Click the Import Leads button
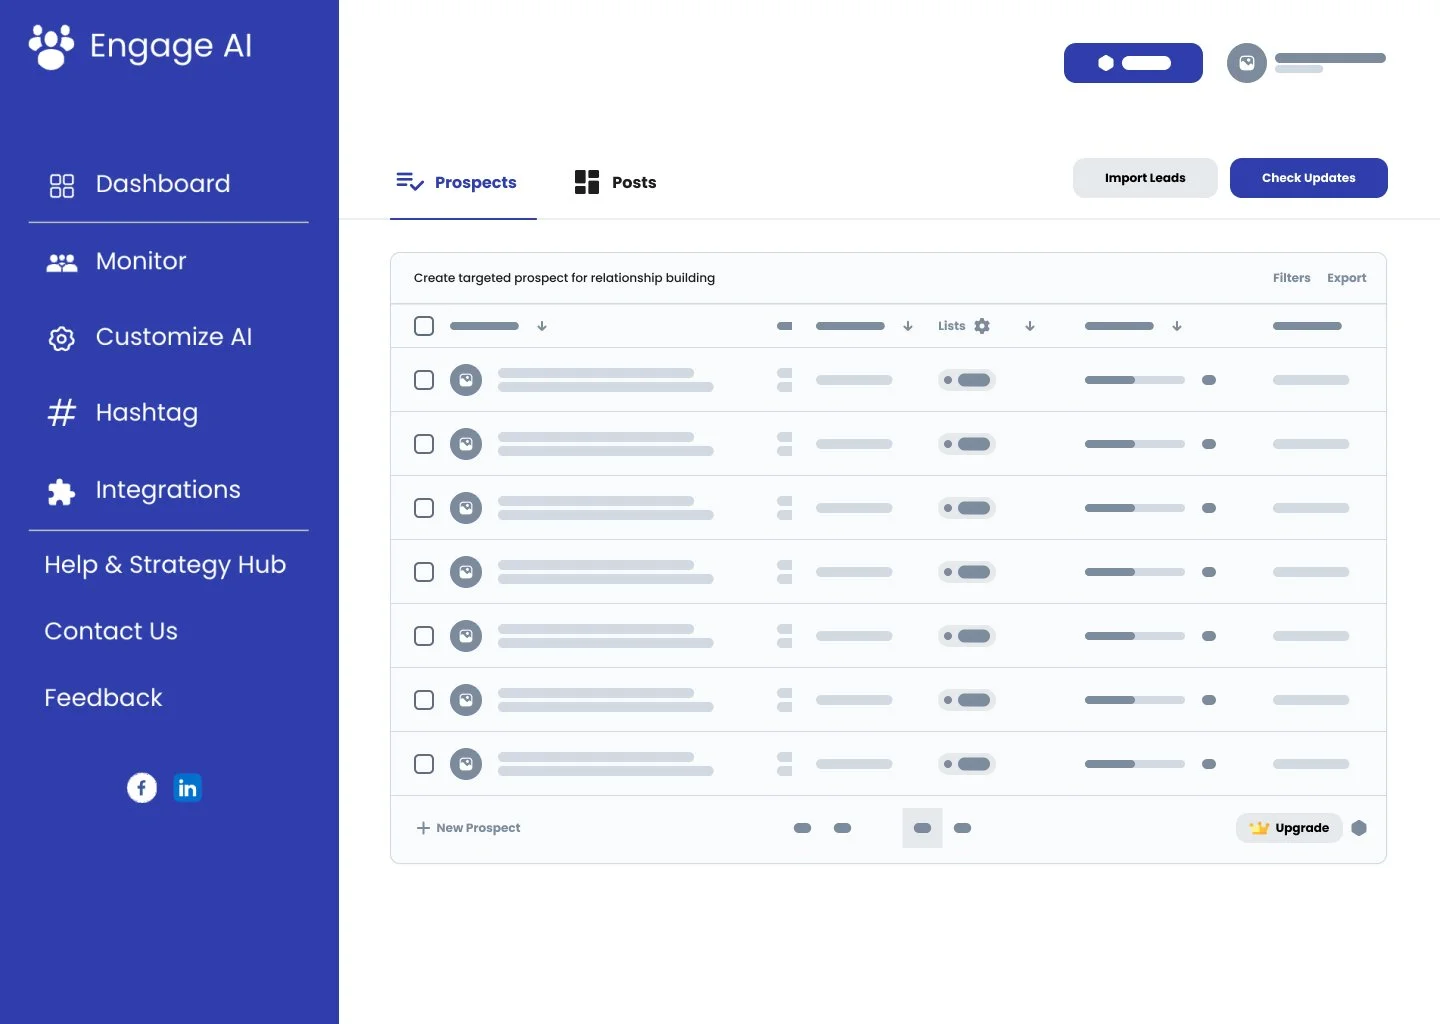 [1145, 178]
